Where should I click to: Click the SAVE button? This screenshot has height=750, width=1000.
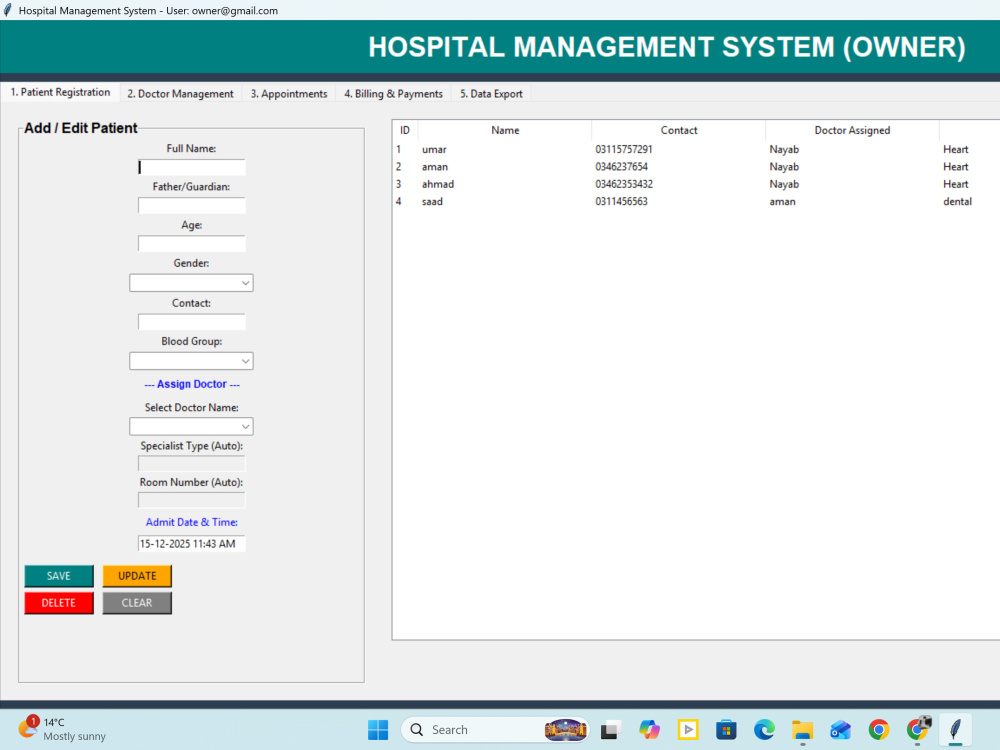[59, 576]
